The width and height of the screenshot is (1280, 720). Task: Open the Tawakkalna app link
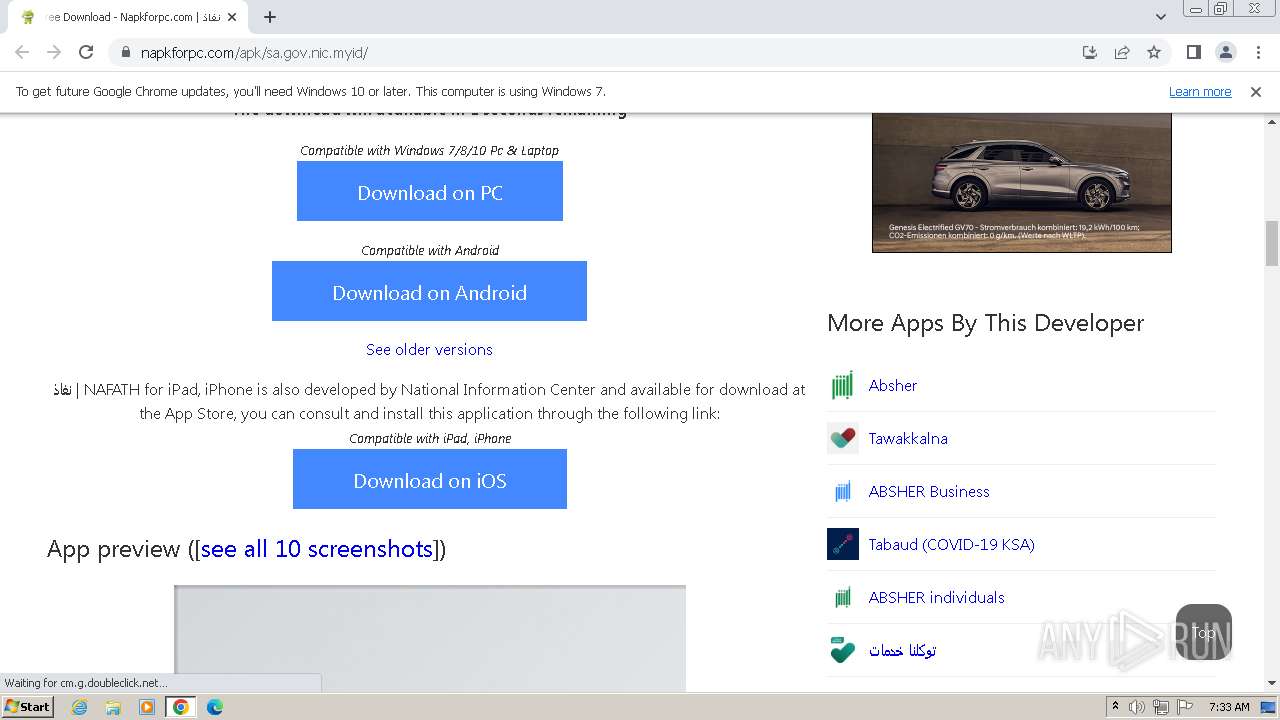pyautogui.click(x=908, y=438)
